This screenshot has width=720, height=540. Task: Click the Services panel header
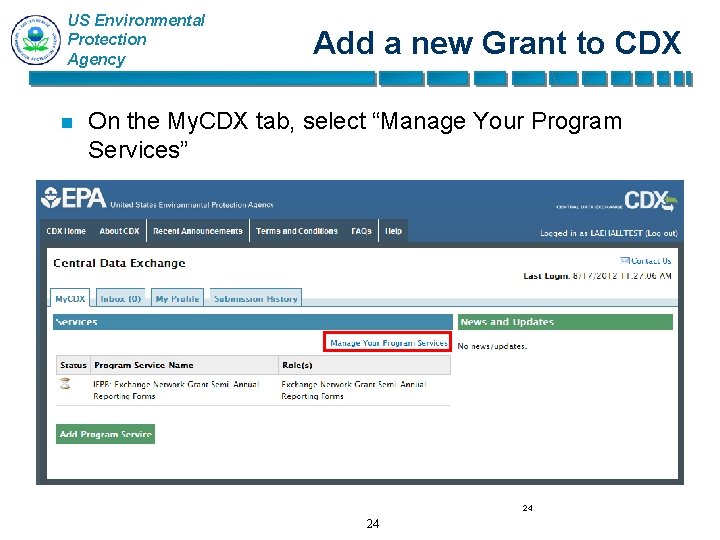tap(253, 322)
